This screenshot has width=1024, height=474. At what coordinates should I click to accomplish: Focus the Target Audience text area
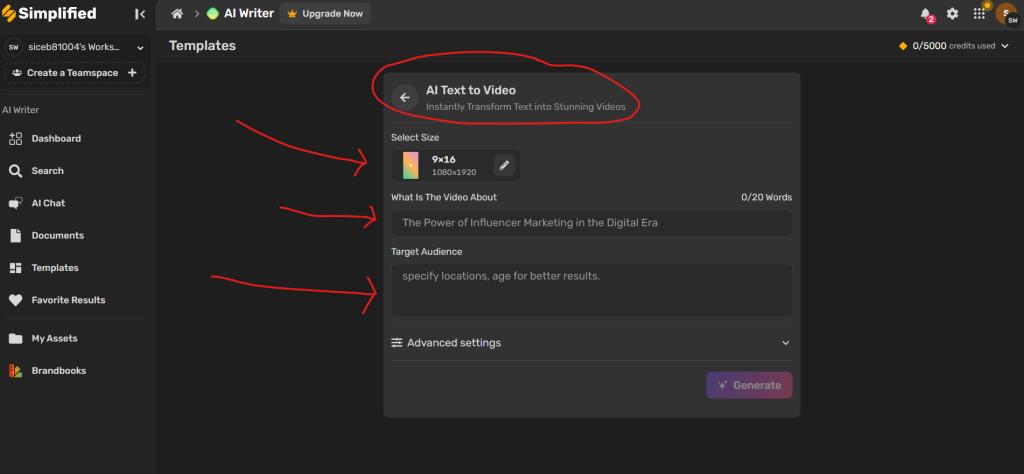tap(592, 289)
